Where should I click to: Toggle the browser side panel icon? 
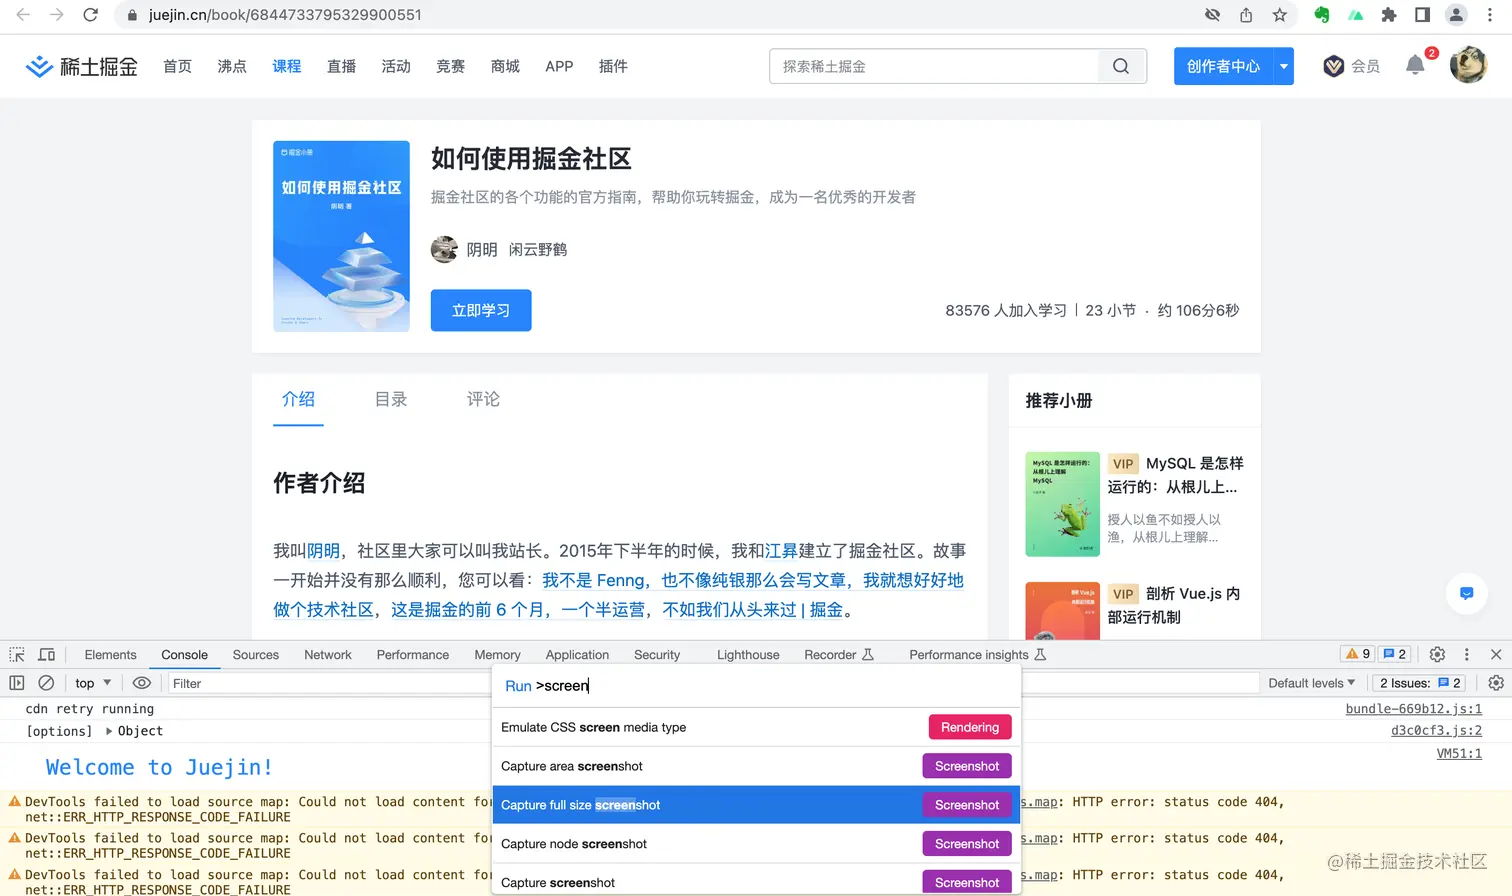pyautogui.click(x=1422, y=15)
